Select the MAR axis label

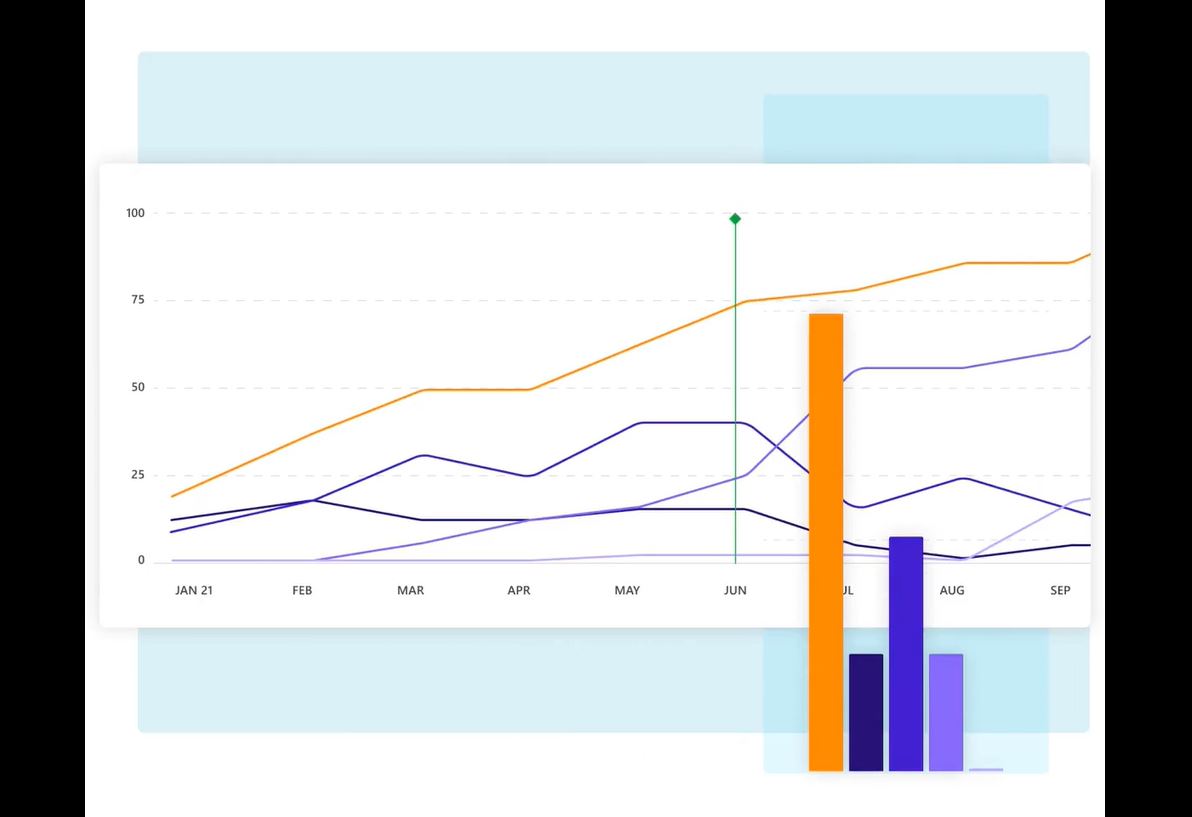(x=410, y=590)
